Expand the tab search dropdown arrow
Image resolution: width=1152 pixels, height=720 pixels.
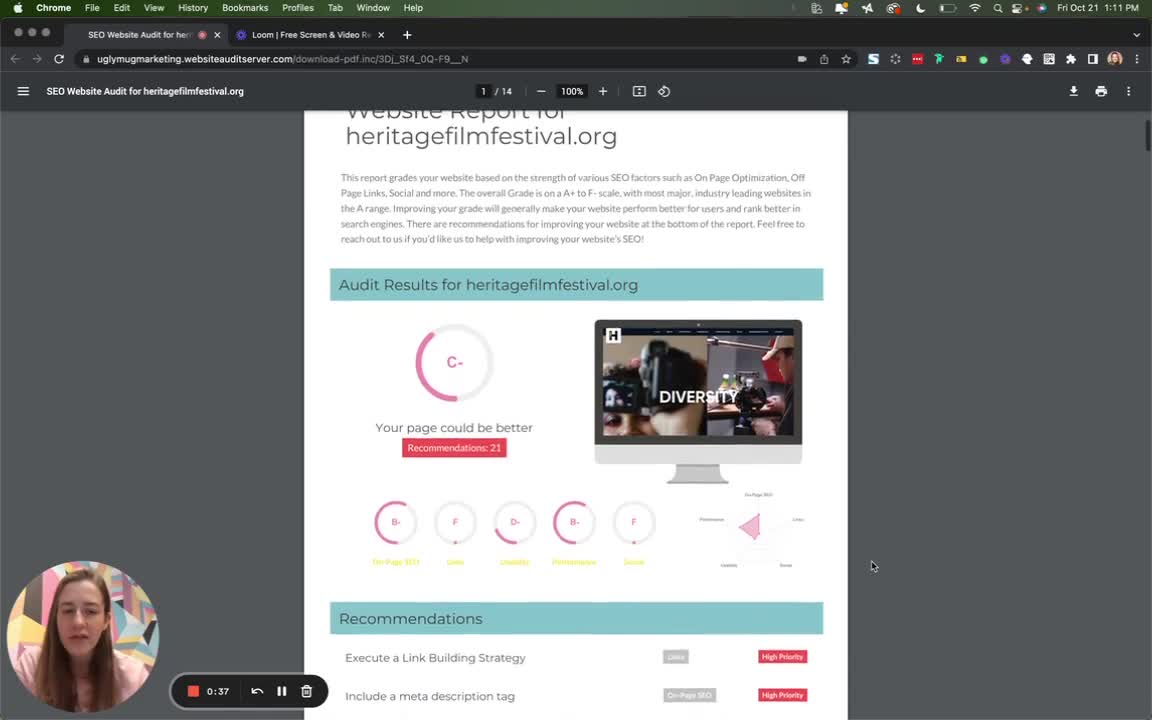click(x=1137, y=35)
